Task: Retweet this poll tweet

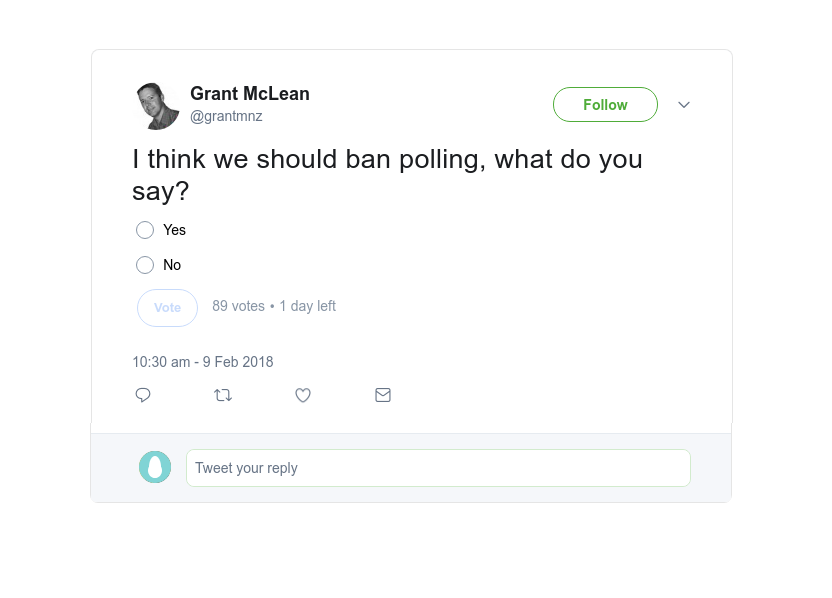Action: (x=223, y=395)
